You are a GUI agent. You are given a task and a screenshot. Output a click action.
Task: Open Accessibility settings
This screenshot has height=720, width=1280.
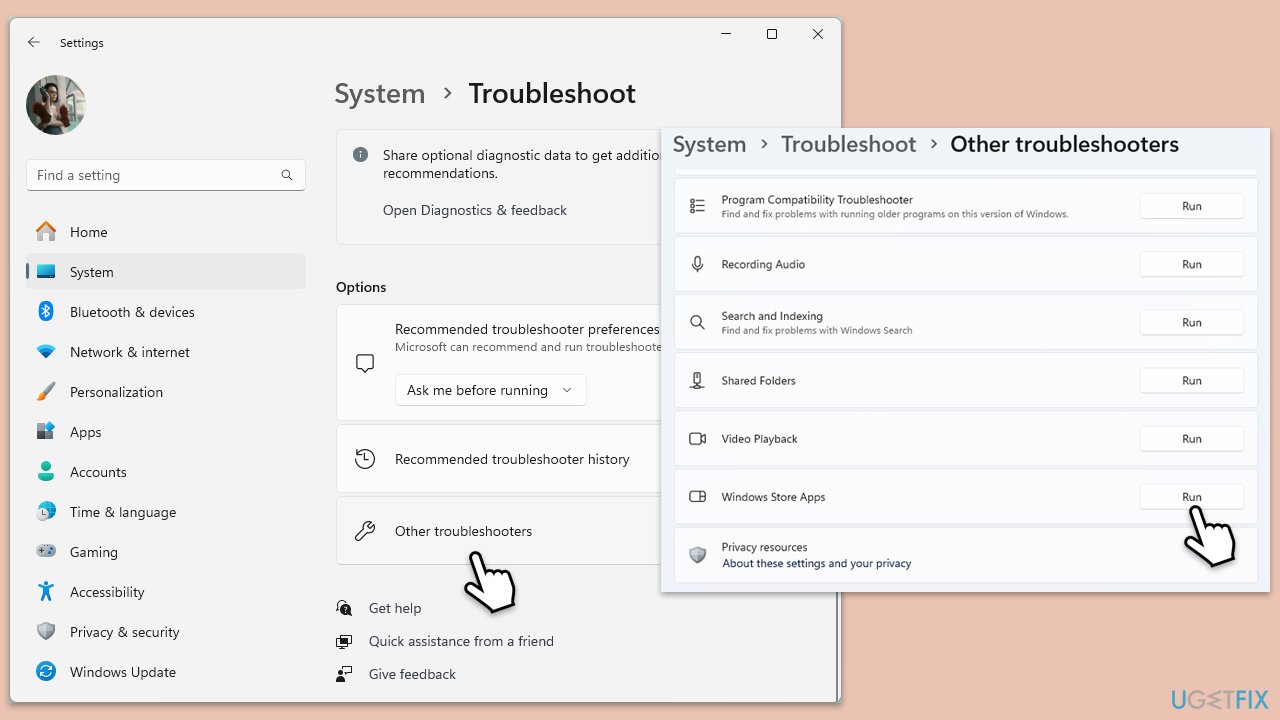[107, 592]
